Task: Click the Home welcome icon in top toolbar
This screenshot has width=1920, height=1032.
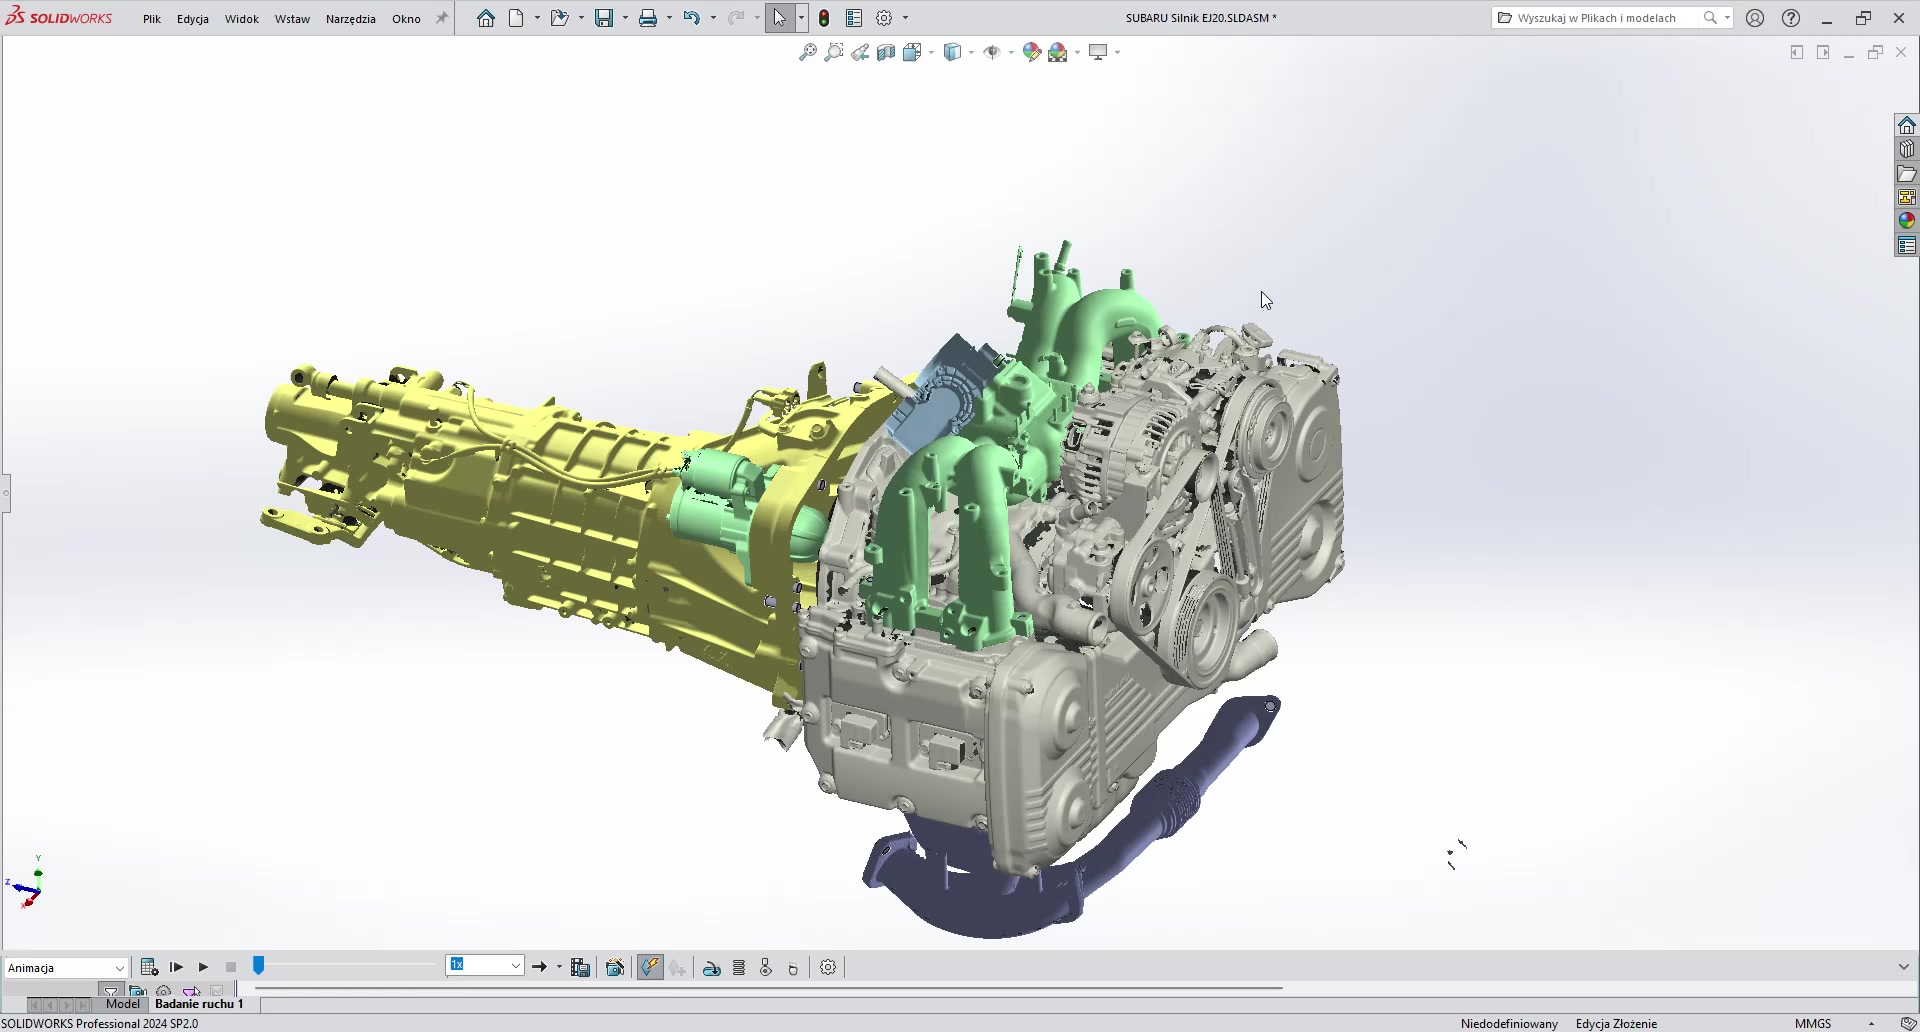Action: (485, 18)
